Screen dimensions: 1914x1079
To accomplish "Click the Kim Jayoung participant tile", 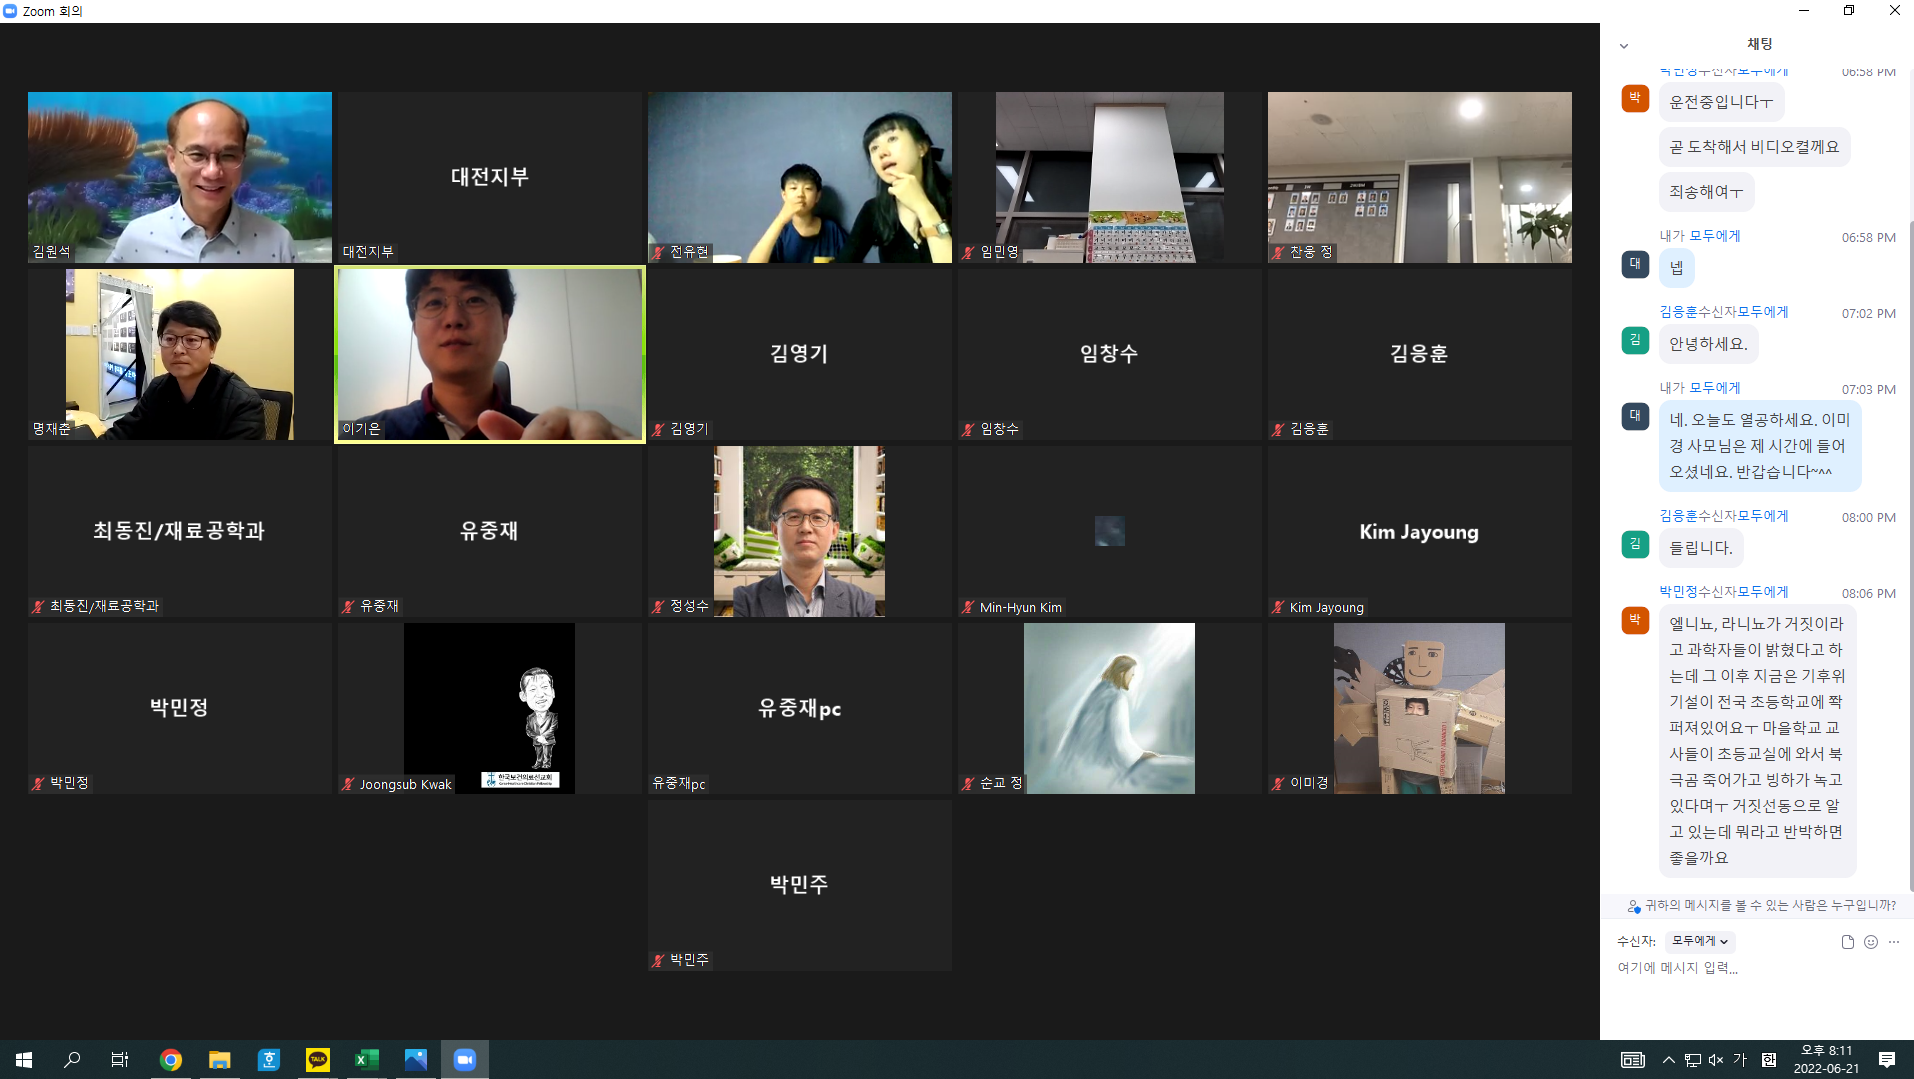I will pos(1420,531).
